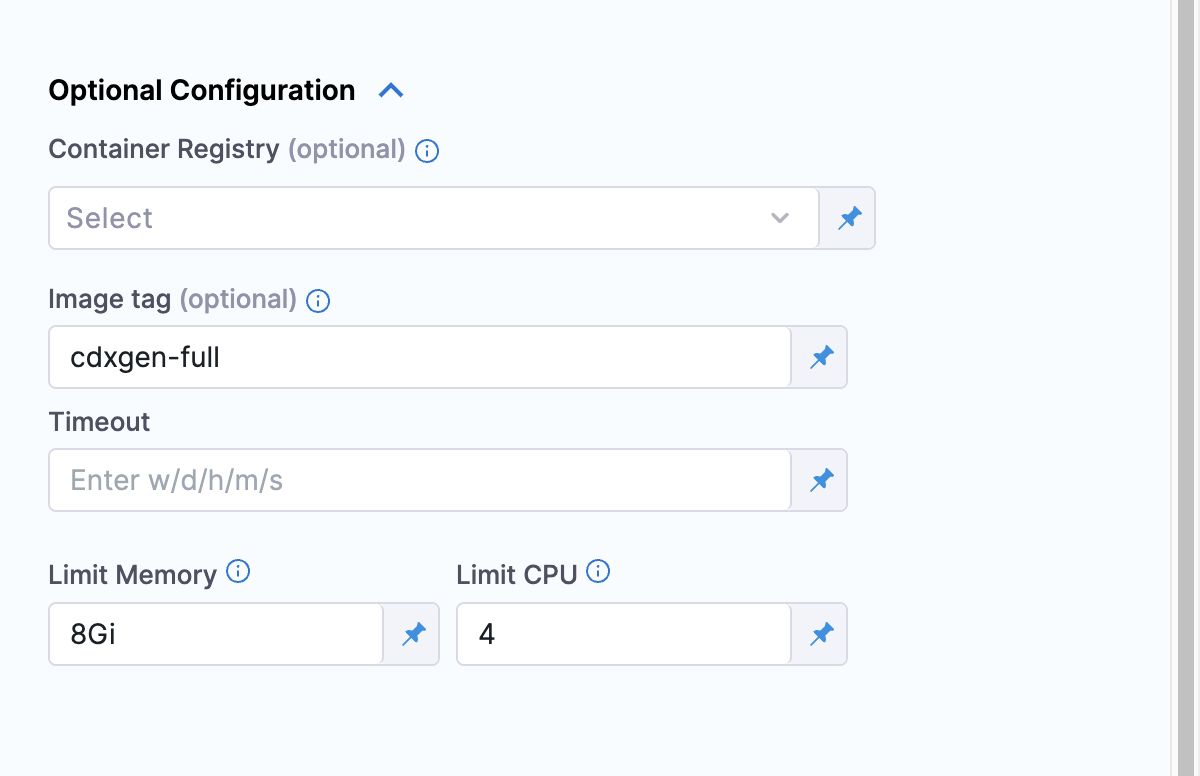Focus the Limit CPU field showing 4
The image size is (1200, 776).
[x=623, y=634]
